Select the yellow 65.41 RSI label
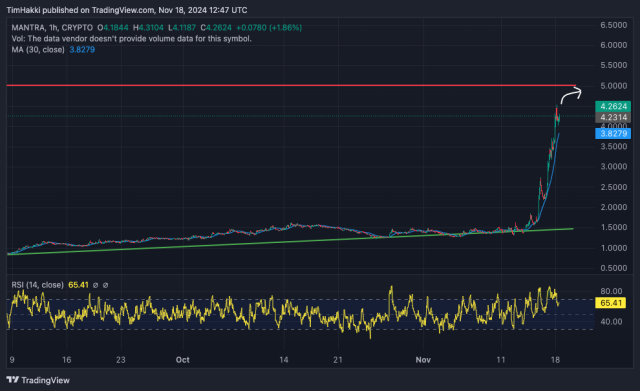The height and width of the screenshot is (391, 640). [611, 303]
